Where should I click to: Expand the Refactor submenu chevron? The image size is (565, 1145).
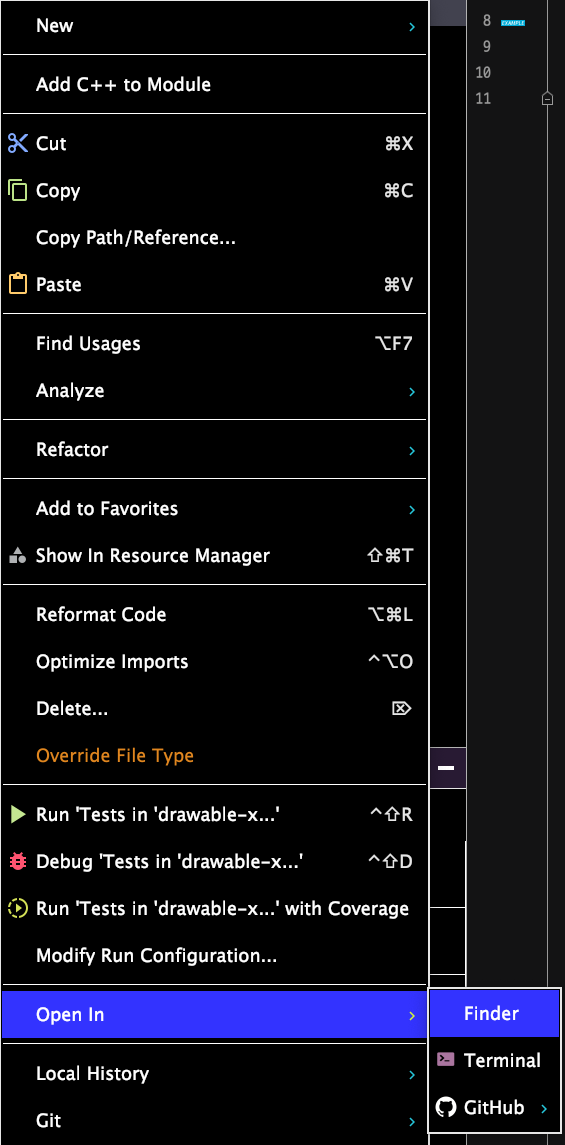coord(412,451)
